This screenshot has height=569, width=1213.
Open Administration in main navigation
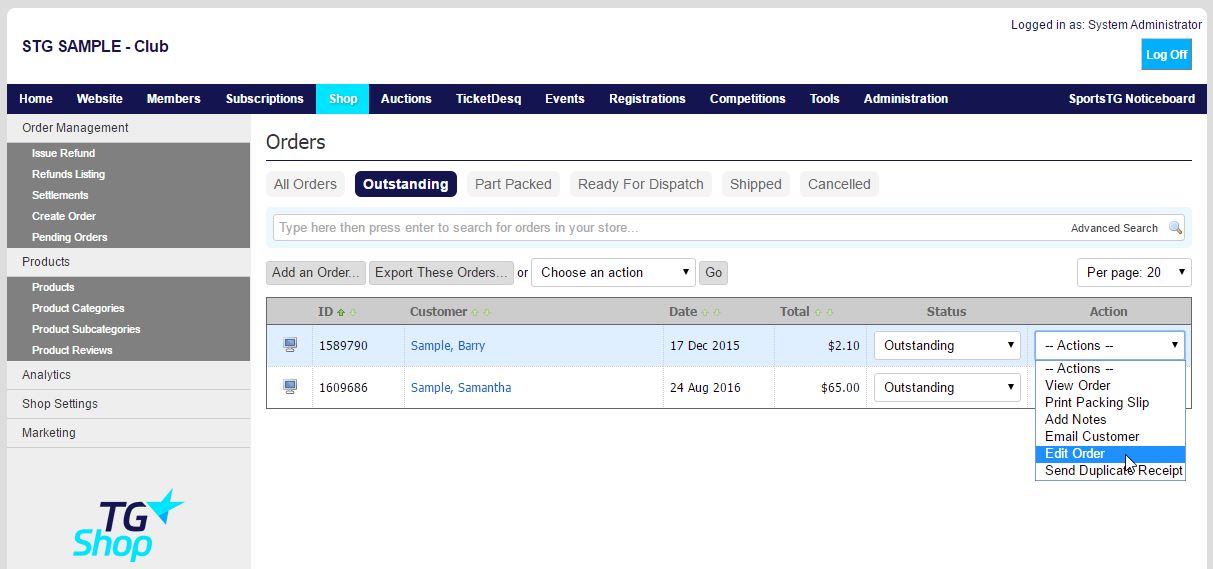pyautogui.click(x=906, y=99)
